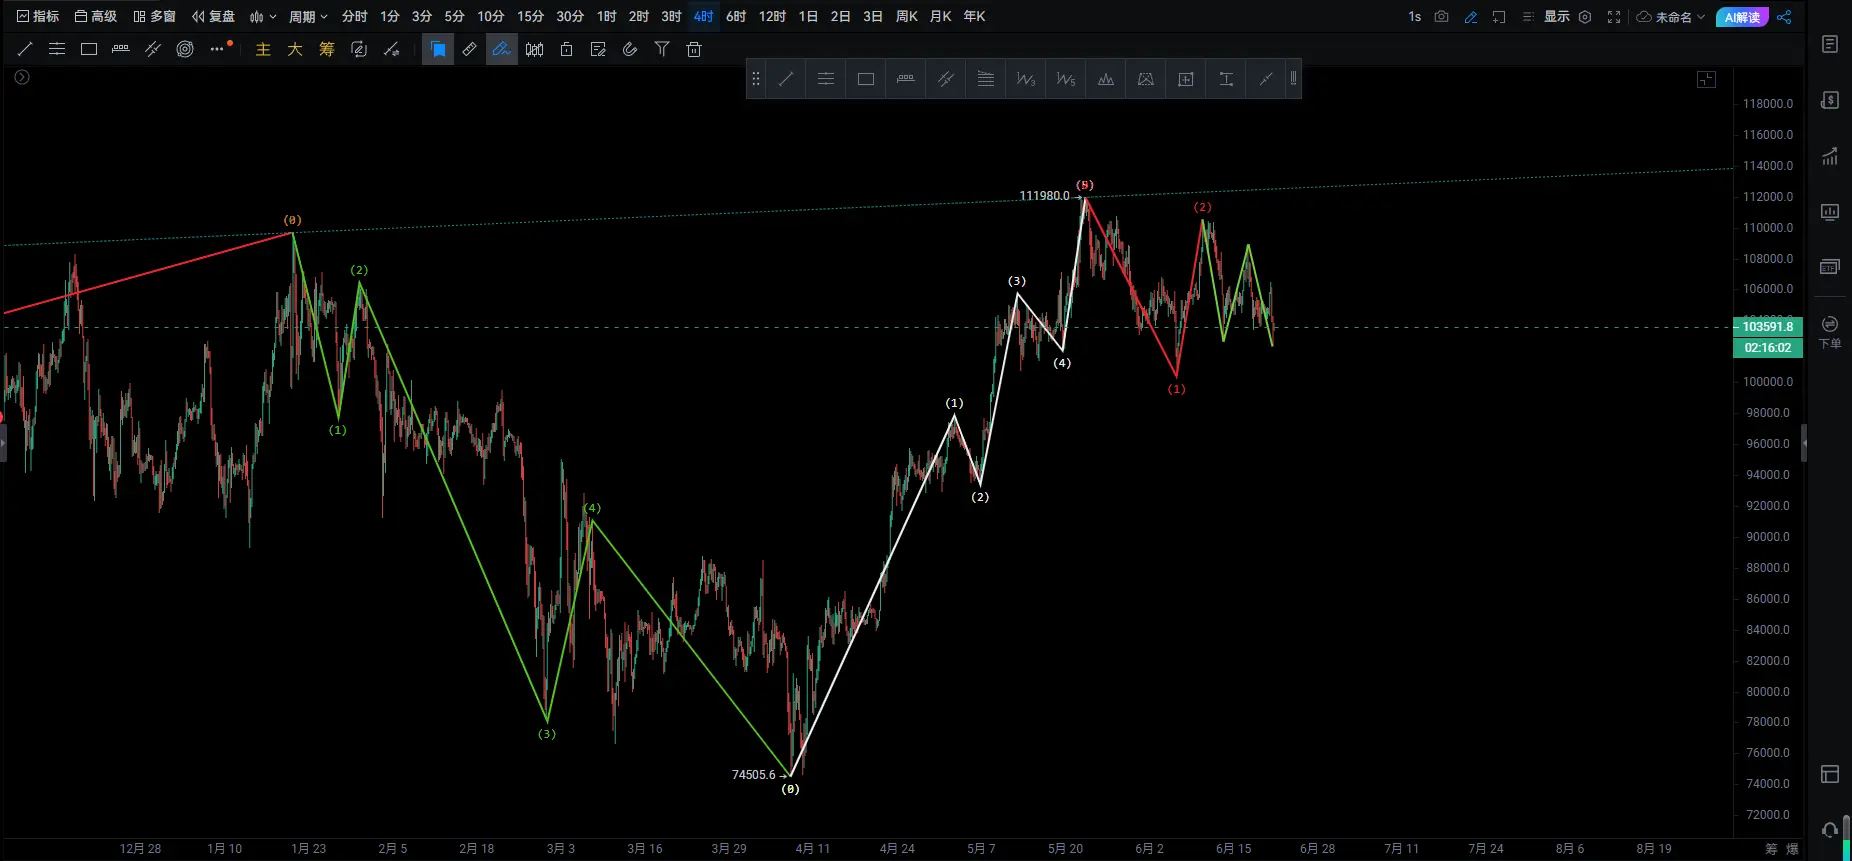Select the triangle pattern tool in floating bar

coord(1146,79)
